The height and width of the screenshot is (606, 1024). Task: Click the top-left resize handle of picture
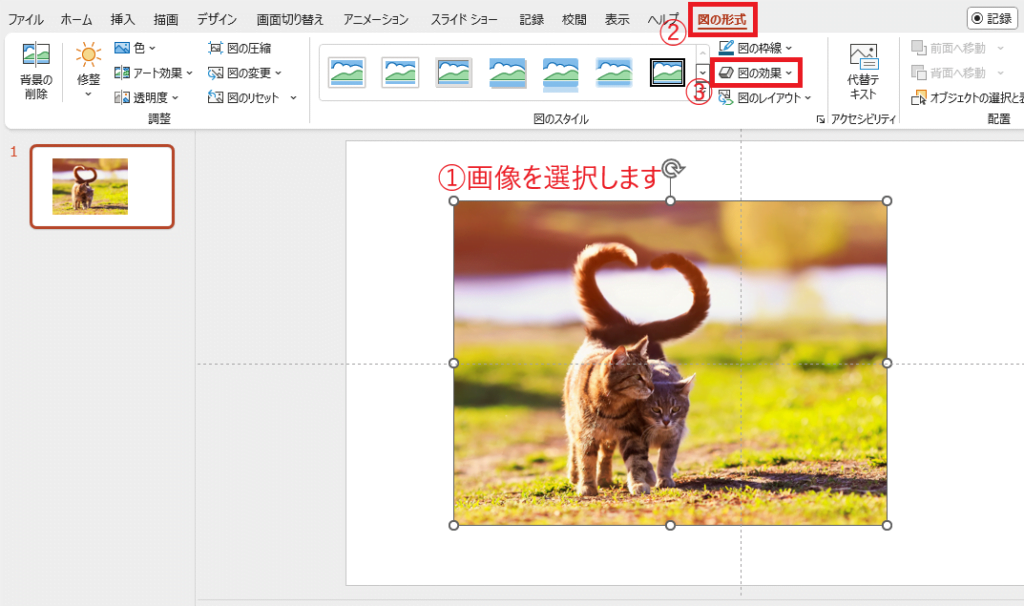[454, 201]
